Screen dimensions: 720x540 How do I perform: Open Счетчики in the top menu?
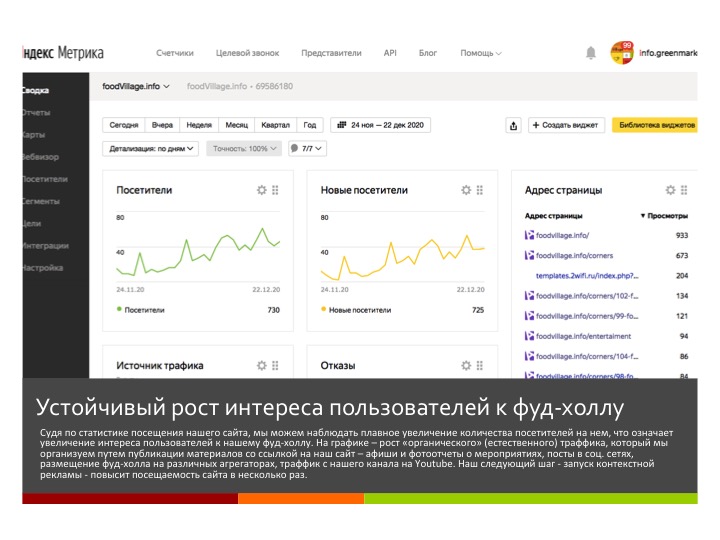pyautogui.click(x=175, y=53)
